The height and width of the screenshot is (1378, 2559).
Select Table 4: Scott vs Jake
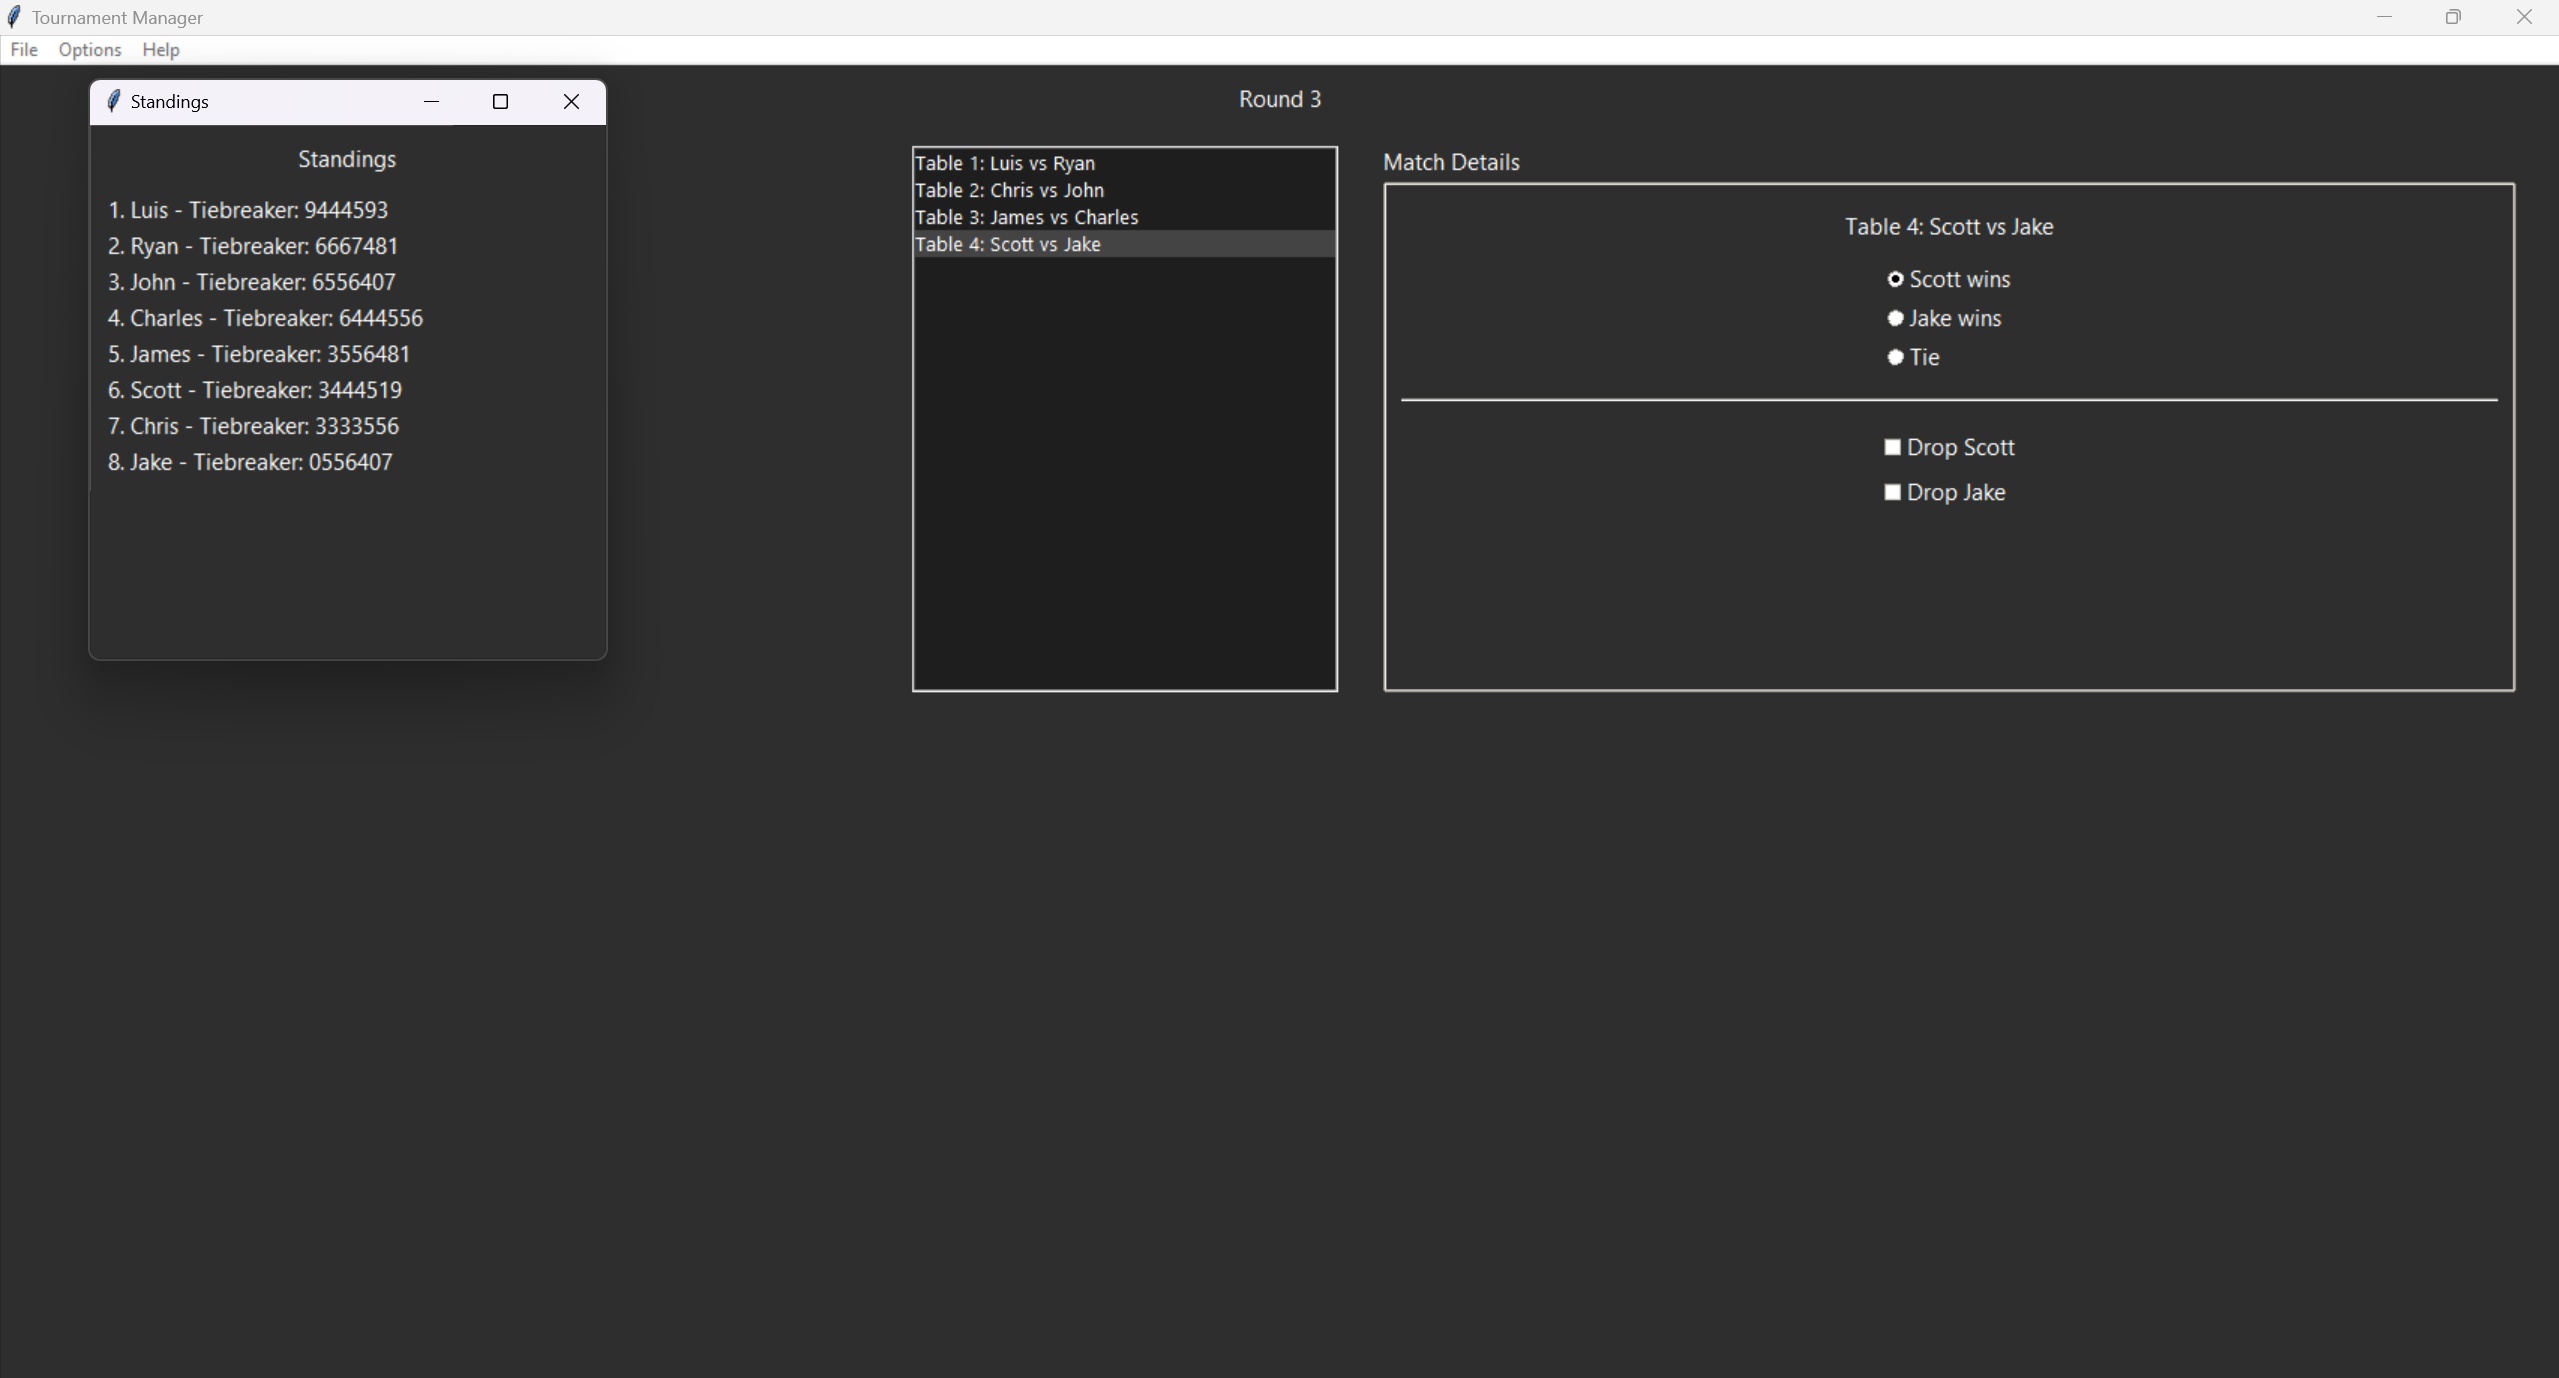click(x=1124, y=244)
